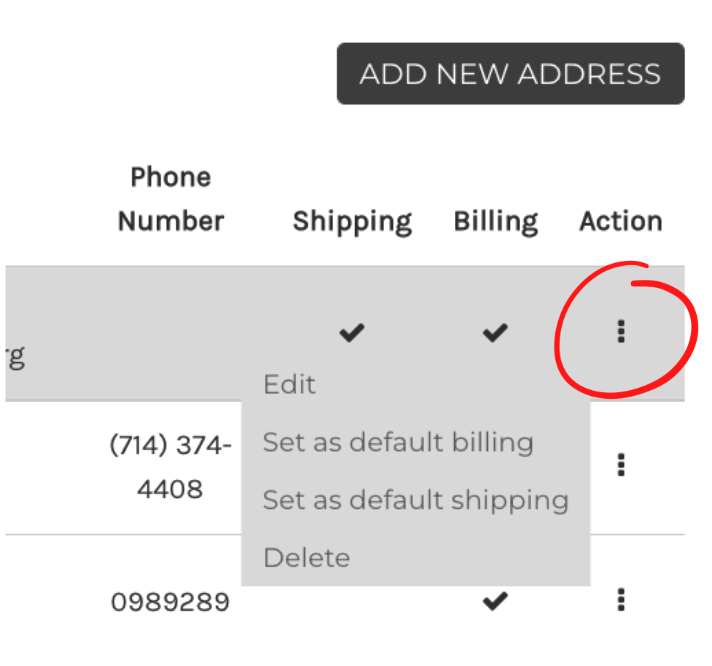Click the phone number (714) 374-4408
Viewport: 712px width, 666px height.
click(170, 467)
